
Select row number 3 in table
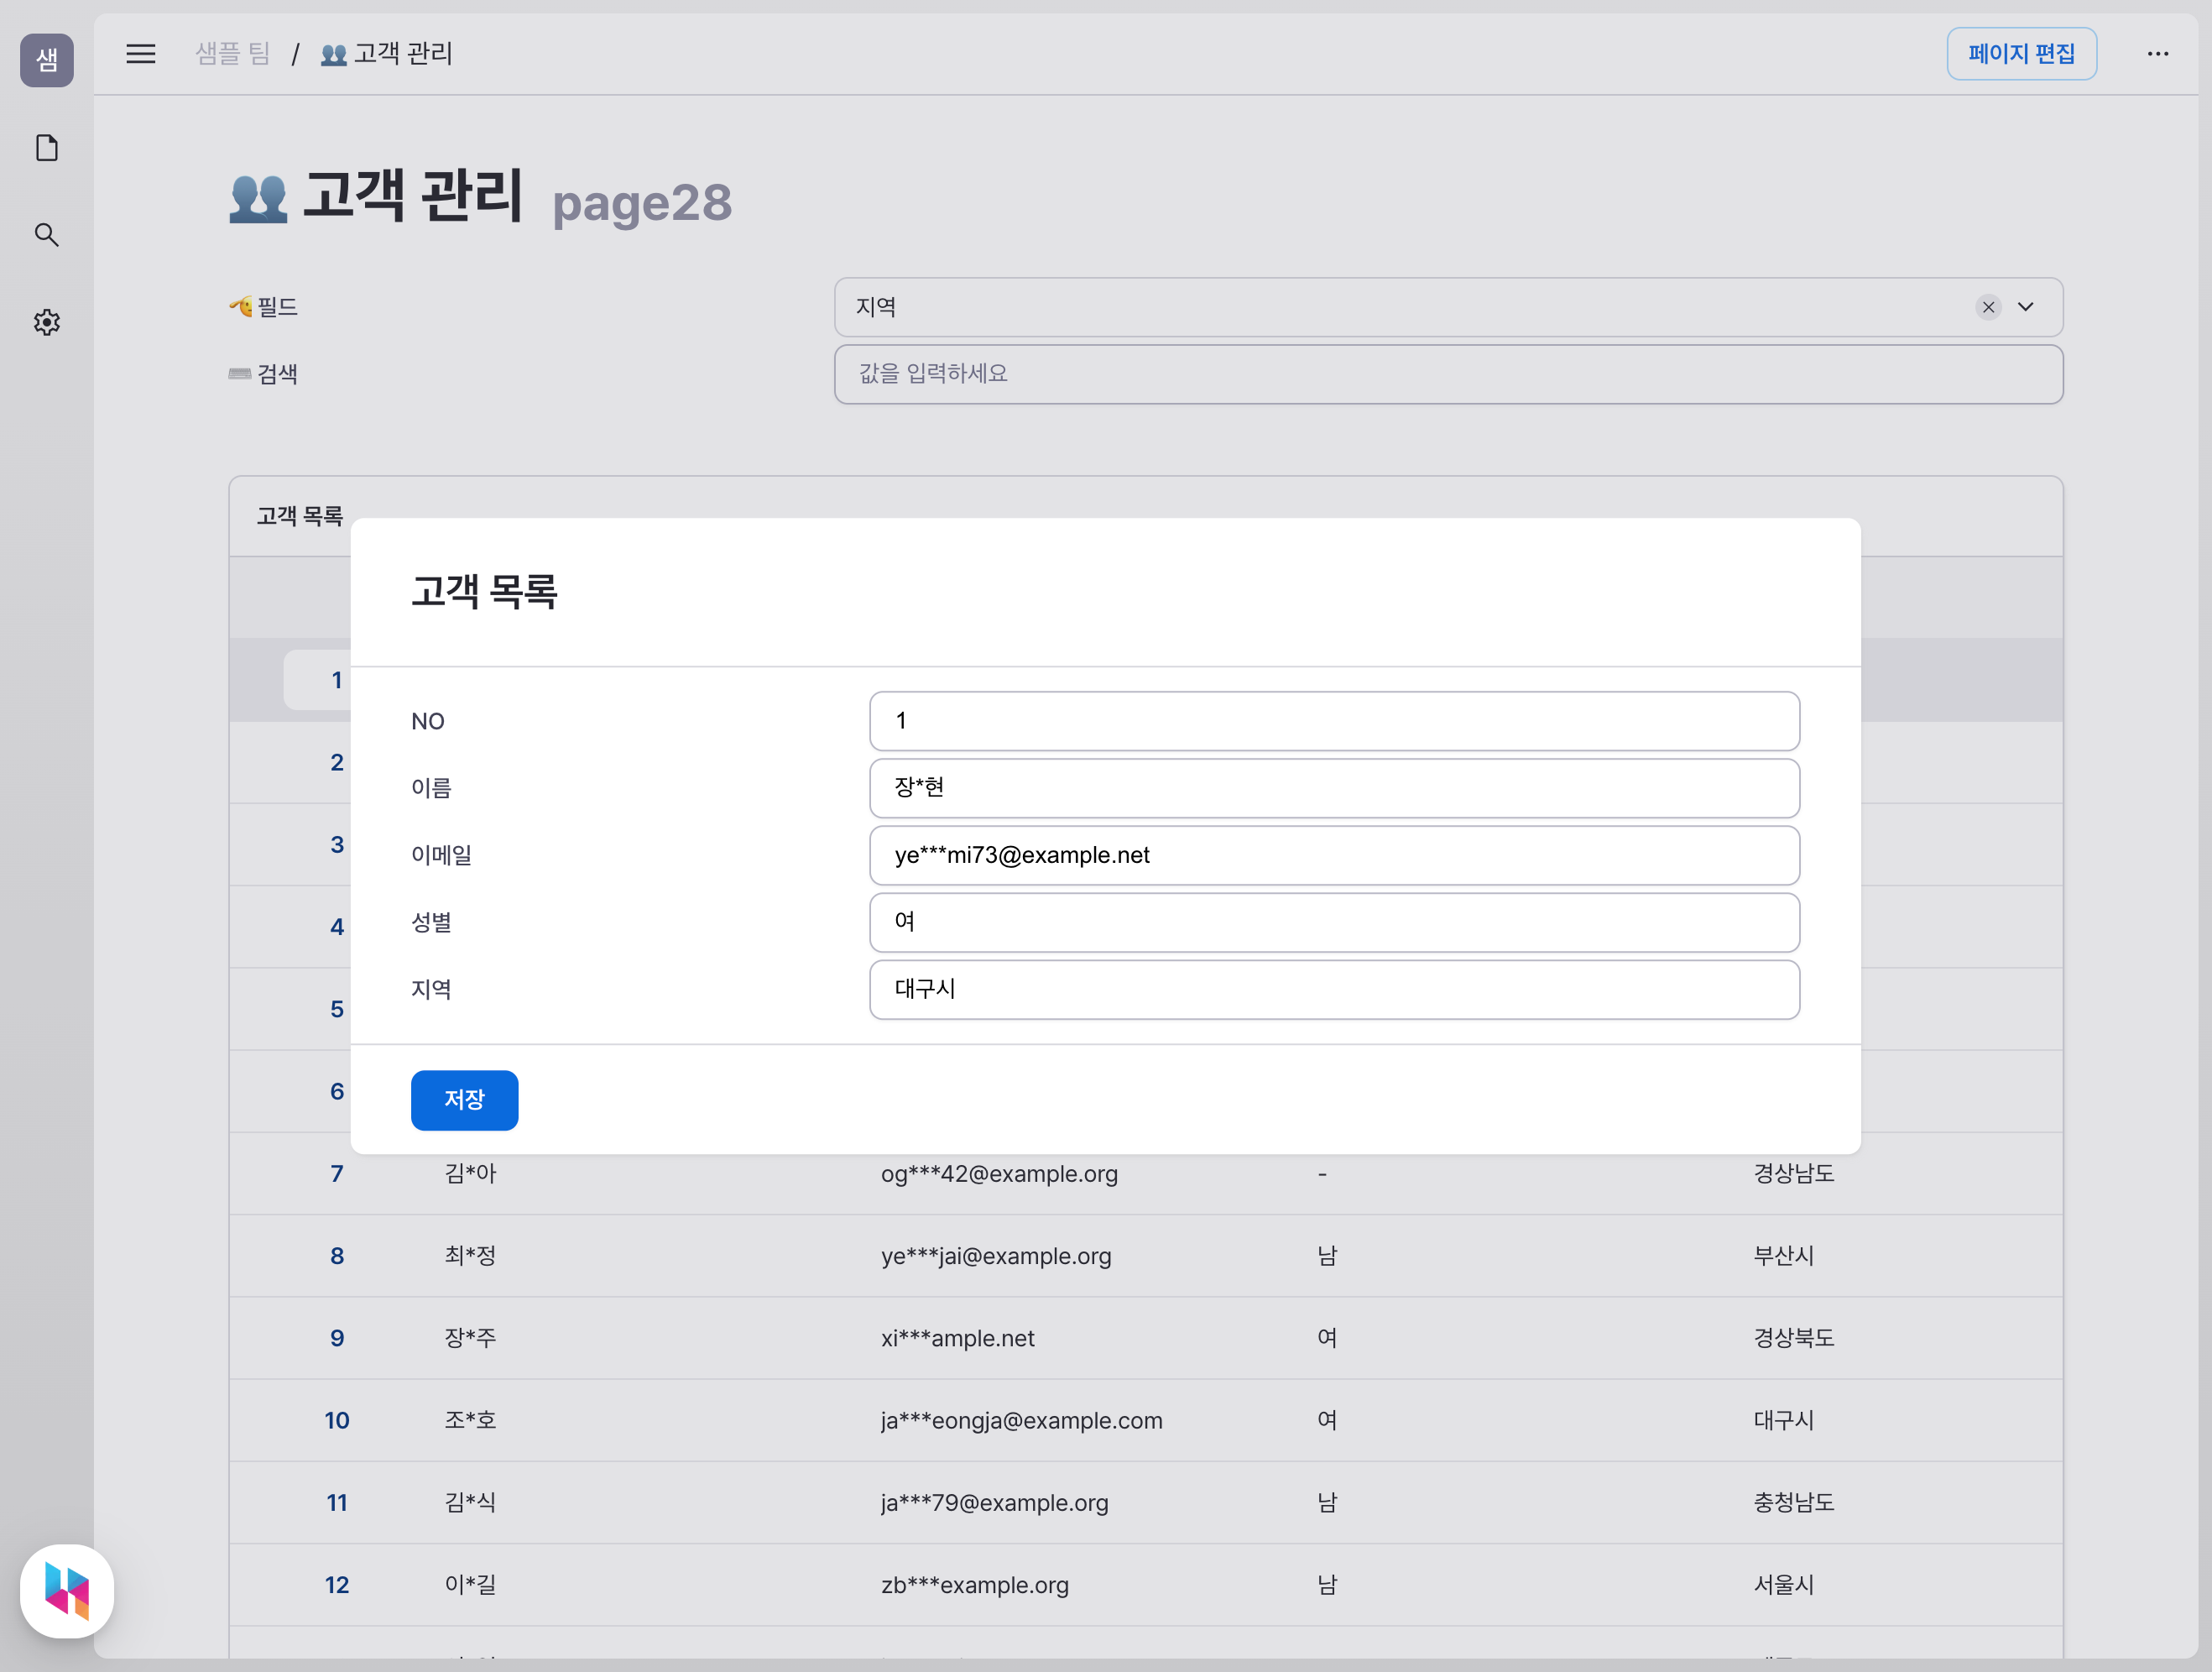point(337,844)
